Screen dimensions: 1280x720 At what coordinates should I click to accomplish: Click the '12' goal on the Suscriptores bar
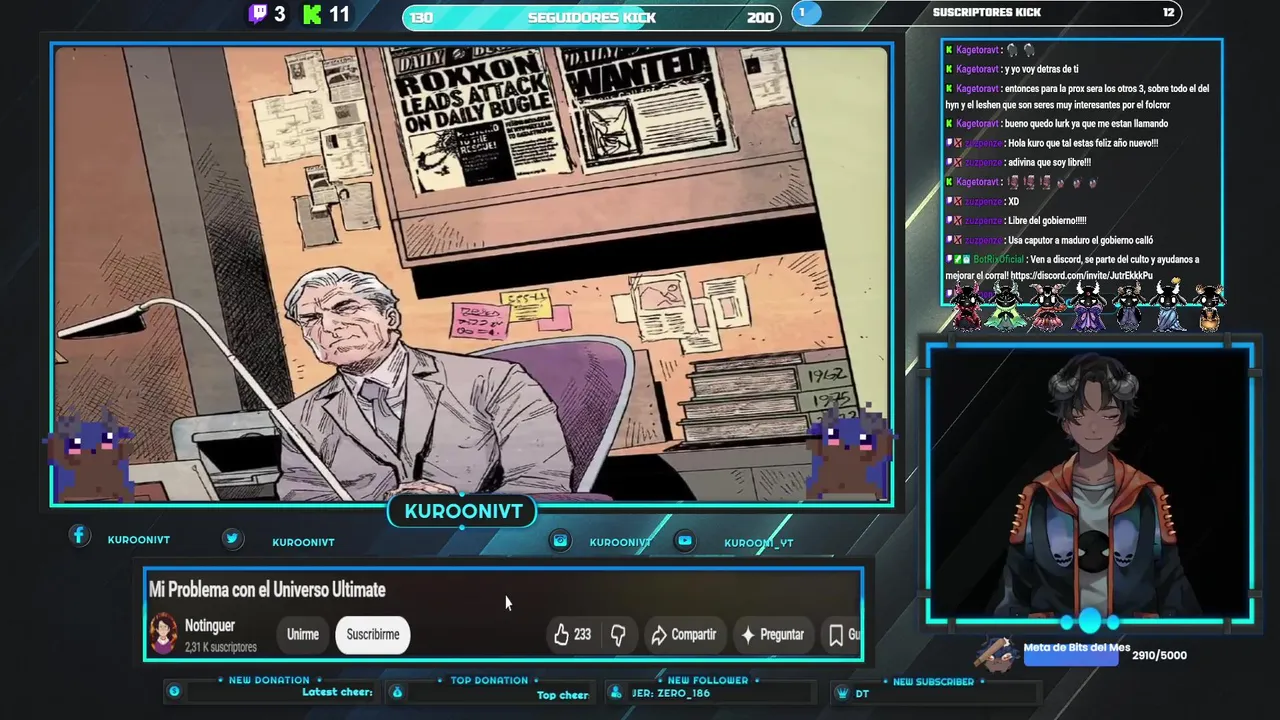(x=1168, y=12)
